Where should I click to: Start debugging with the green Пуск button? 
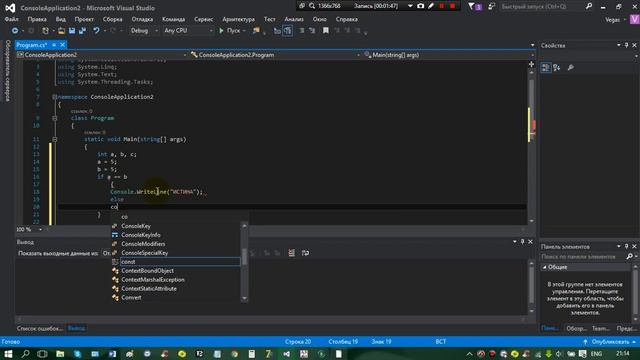click(230, 31)
